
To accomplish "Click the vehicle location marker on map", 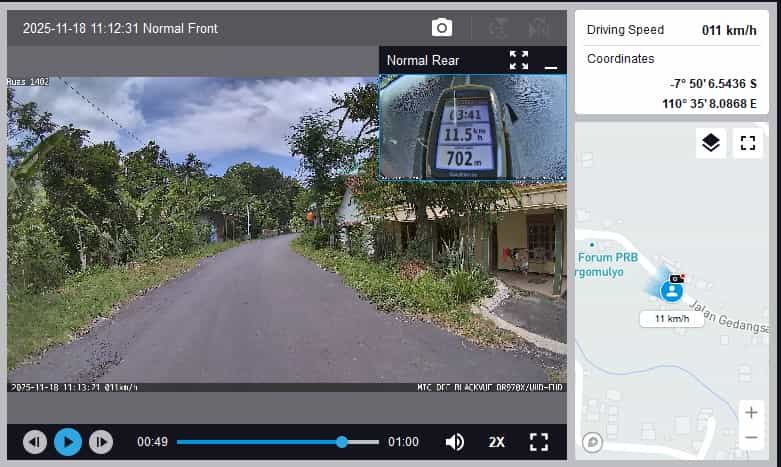I will pyautogui.click(x=672, y=291).
